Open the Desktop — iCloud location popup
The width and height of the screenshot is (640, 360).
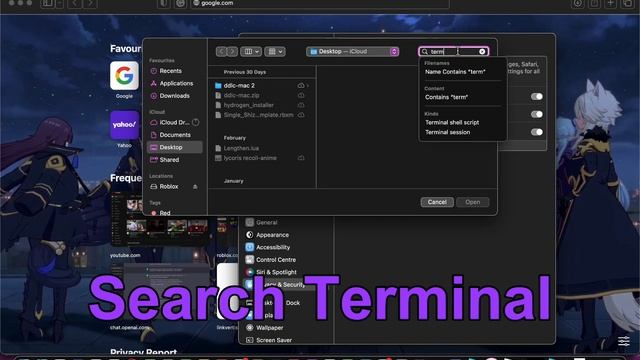[x=353, y=51]
